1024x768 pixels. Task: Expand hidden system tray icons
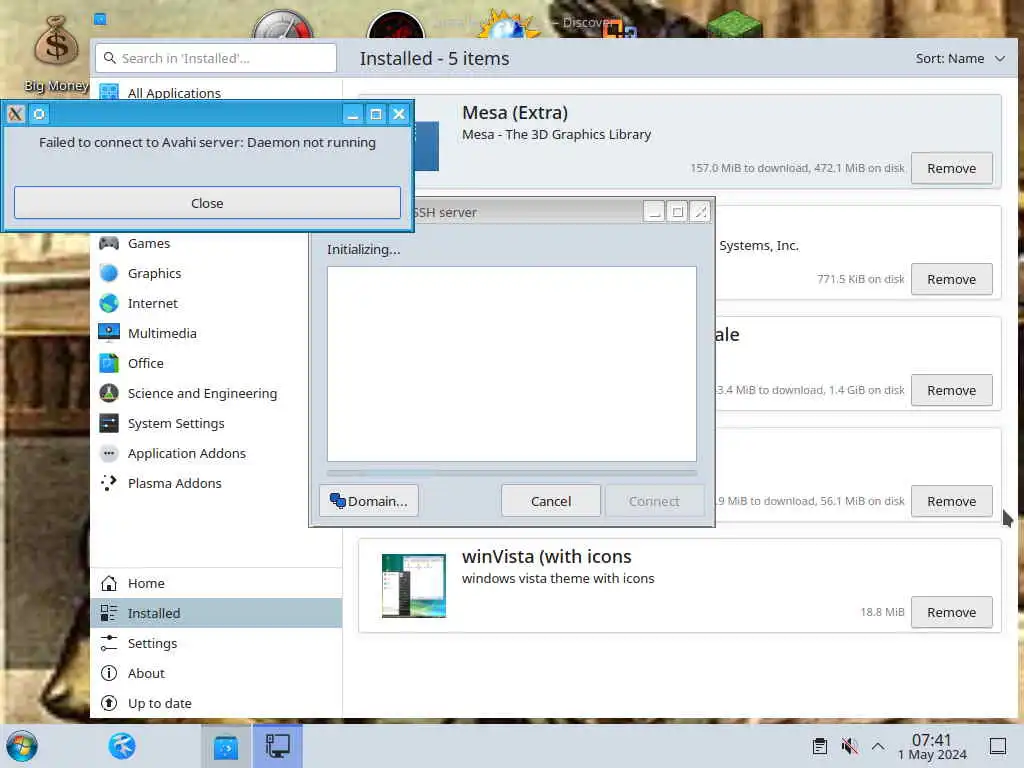878,746
